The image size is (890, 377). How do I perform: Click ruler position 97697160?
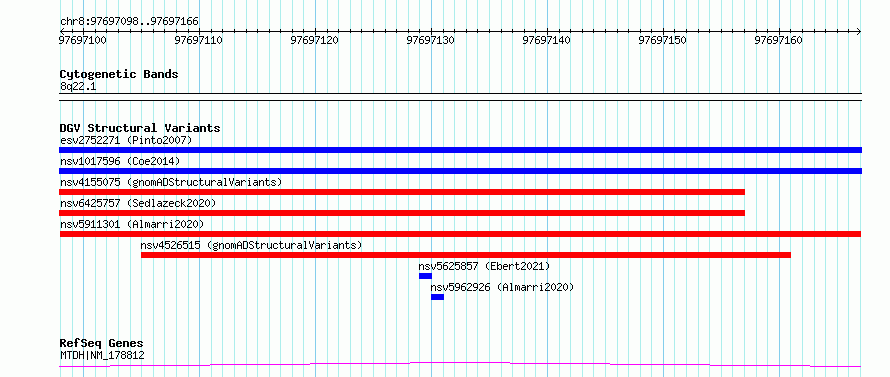click(778, 40)
